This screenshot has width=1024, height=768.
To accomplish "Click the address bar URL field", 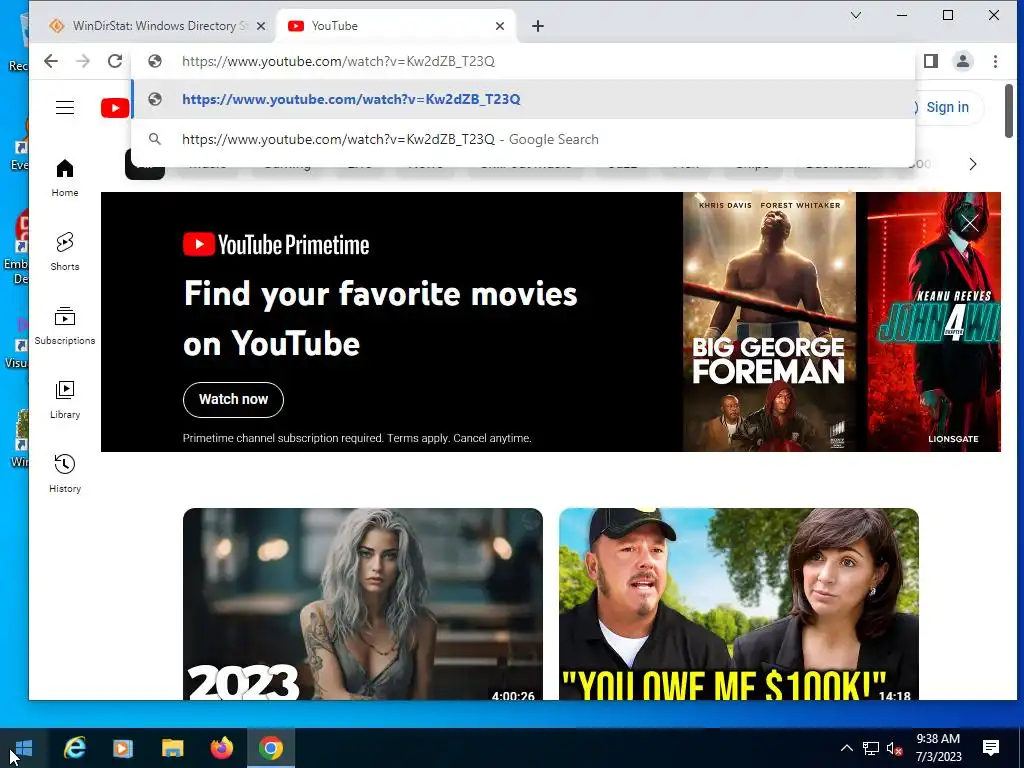I will pyautogui.click(x=522, y=61).
